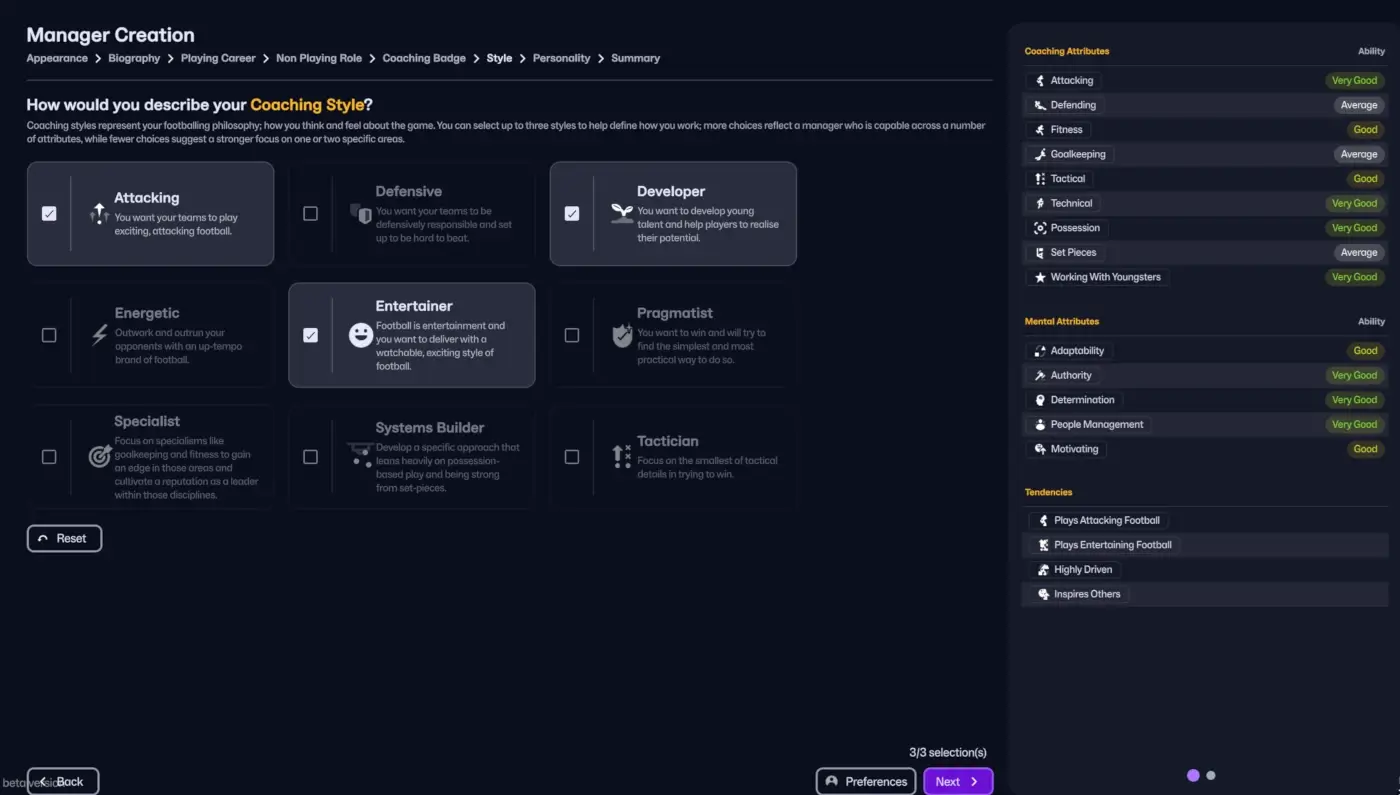Click the Energetic lightning bolt icon
The height and width of the screenshot is (795, 1400).
99,335
